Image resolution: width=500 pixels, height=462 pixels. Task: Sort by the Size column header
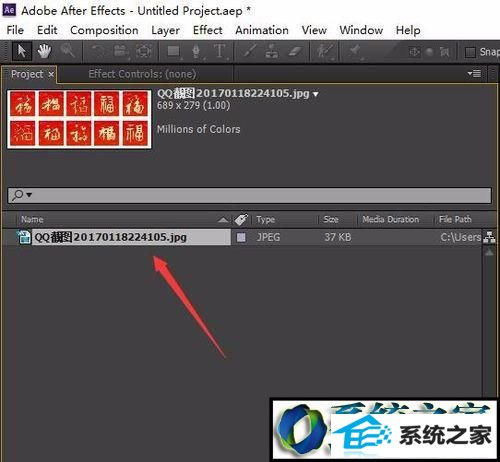coord(331,219)
